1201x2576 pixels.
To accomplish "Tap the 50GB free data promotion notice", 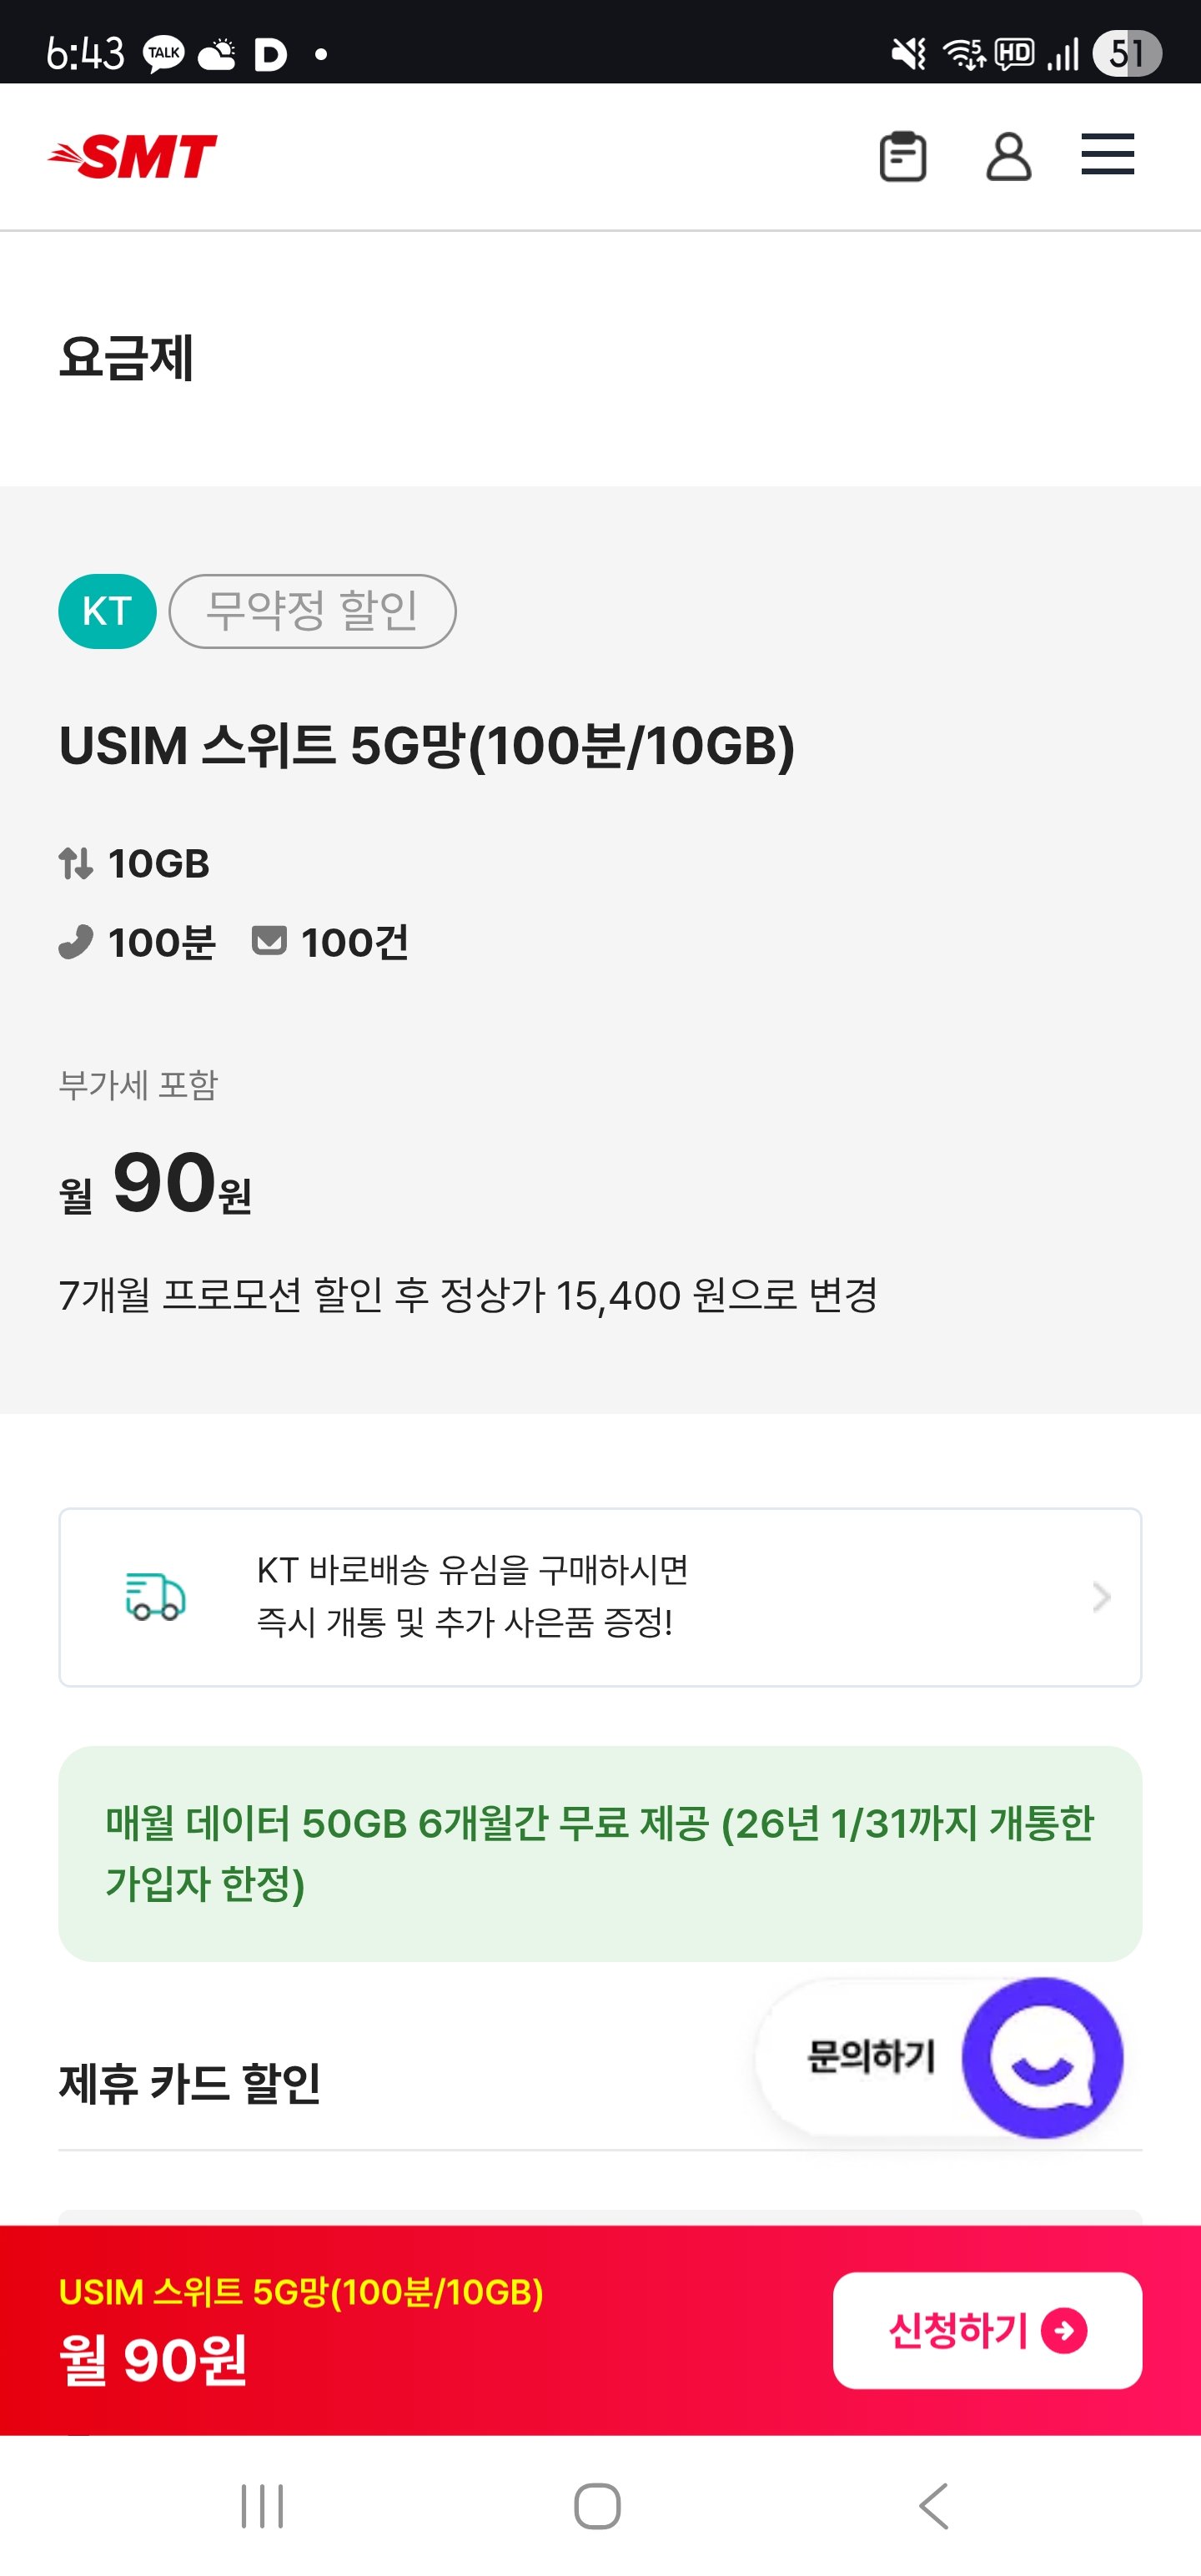I will pyautogui.click(x=600, y=1853).
